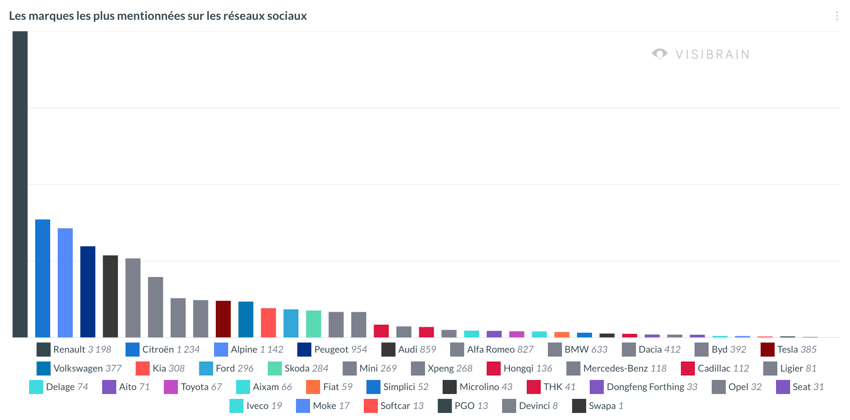Image resolution: width=850 pixels, height=420 pixels.
Task: Click the Seat 31 legend label
Action: 808,387
